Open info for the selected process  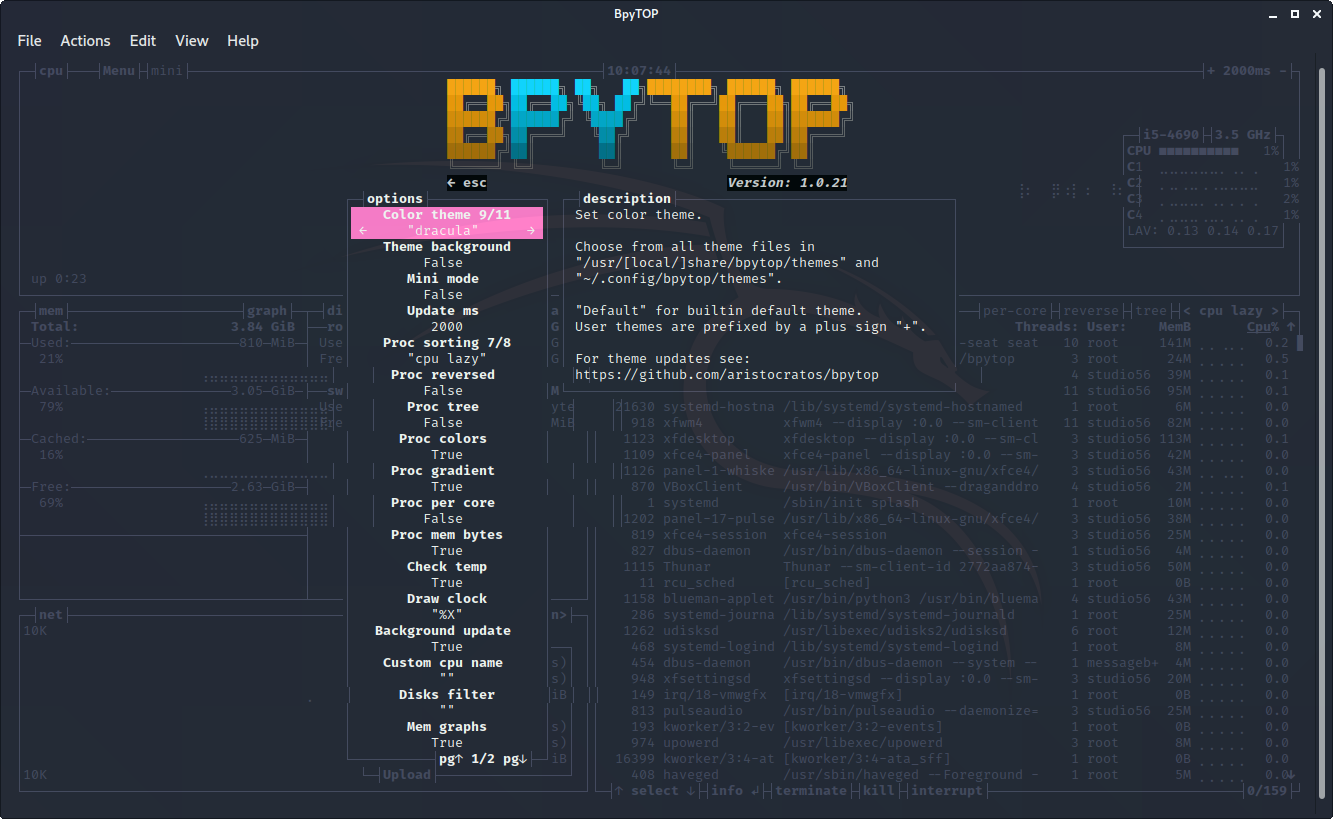pos(727,790)
